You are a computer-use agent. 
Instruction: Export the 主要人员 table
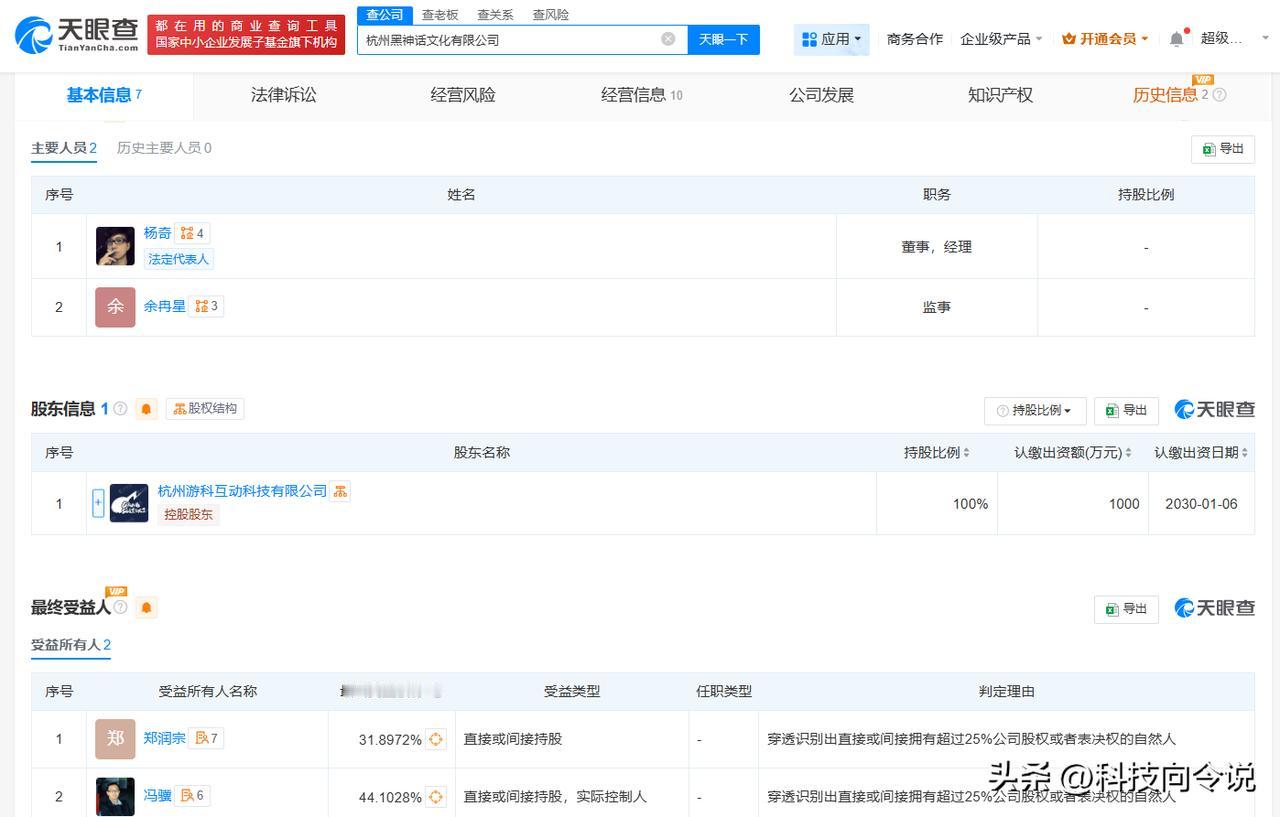pyautogui.click(x=1223, y=149)
